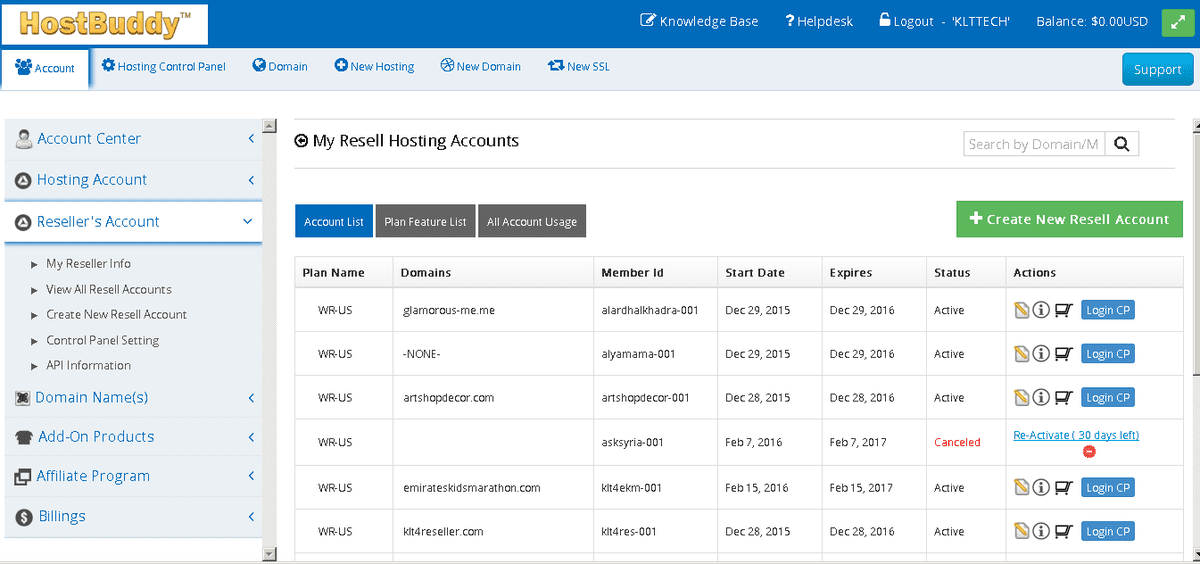Click edit icon in alyamama-001 row
Image resolution: width=1200 pixels, height=564 pixels.
pos(1021,354)
